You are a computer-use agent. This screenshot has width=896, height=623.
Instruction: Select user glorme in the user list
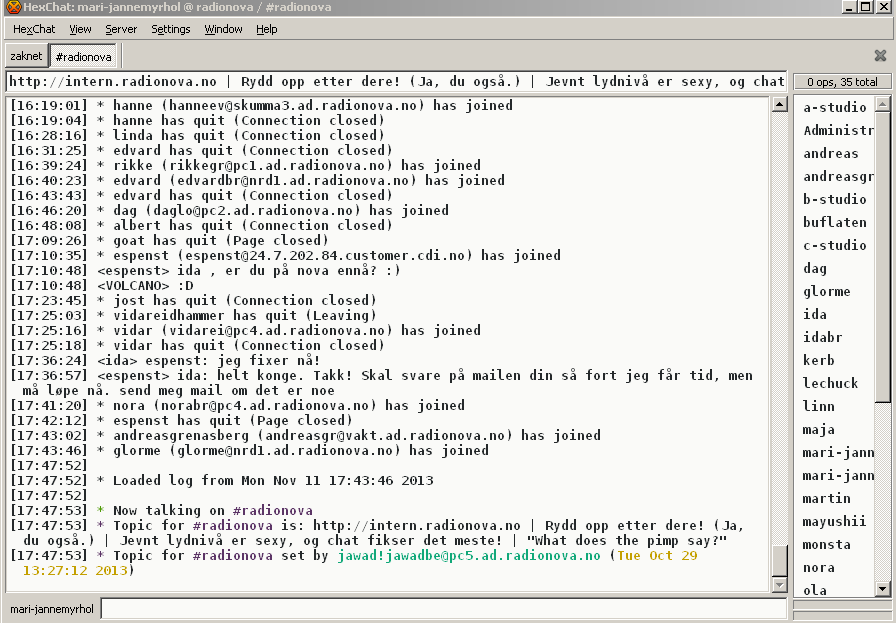tap(835, 291)
